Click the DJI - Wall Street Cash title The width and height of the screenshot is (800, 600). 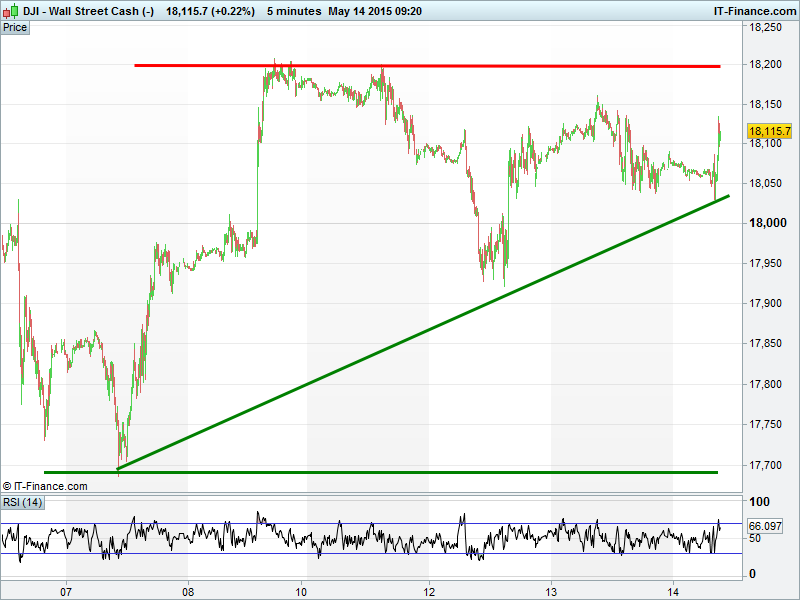pos(88,11)
